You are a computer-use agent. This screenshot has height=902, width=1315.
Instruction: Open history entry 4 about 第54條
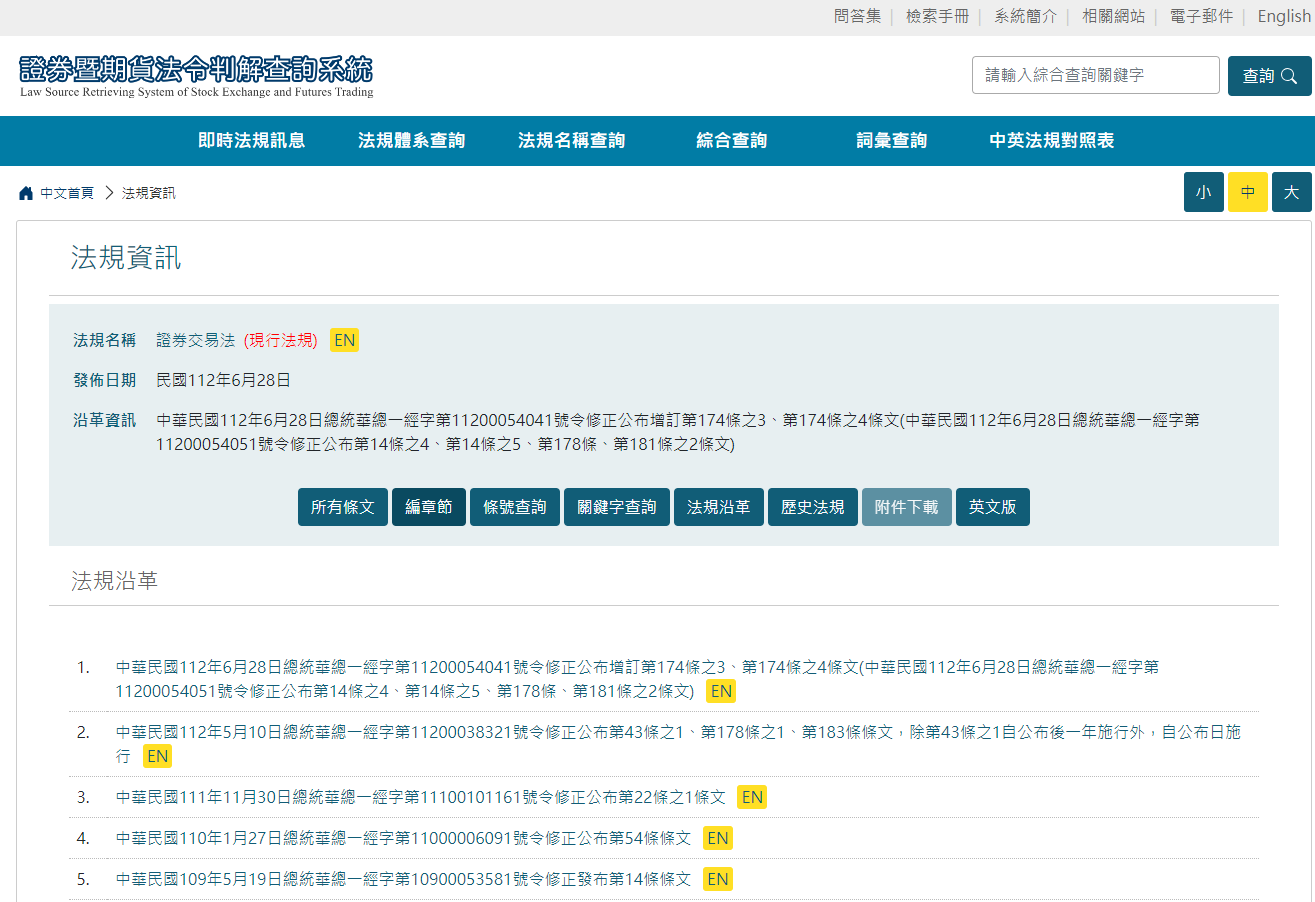[x=404, y=838]
